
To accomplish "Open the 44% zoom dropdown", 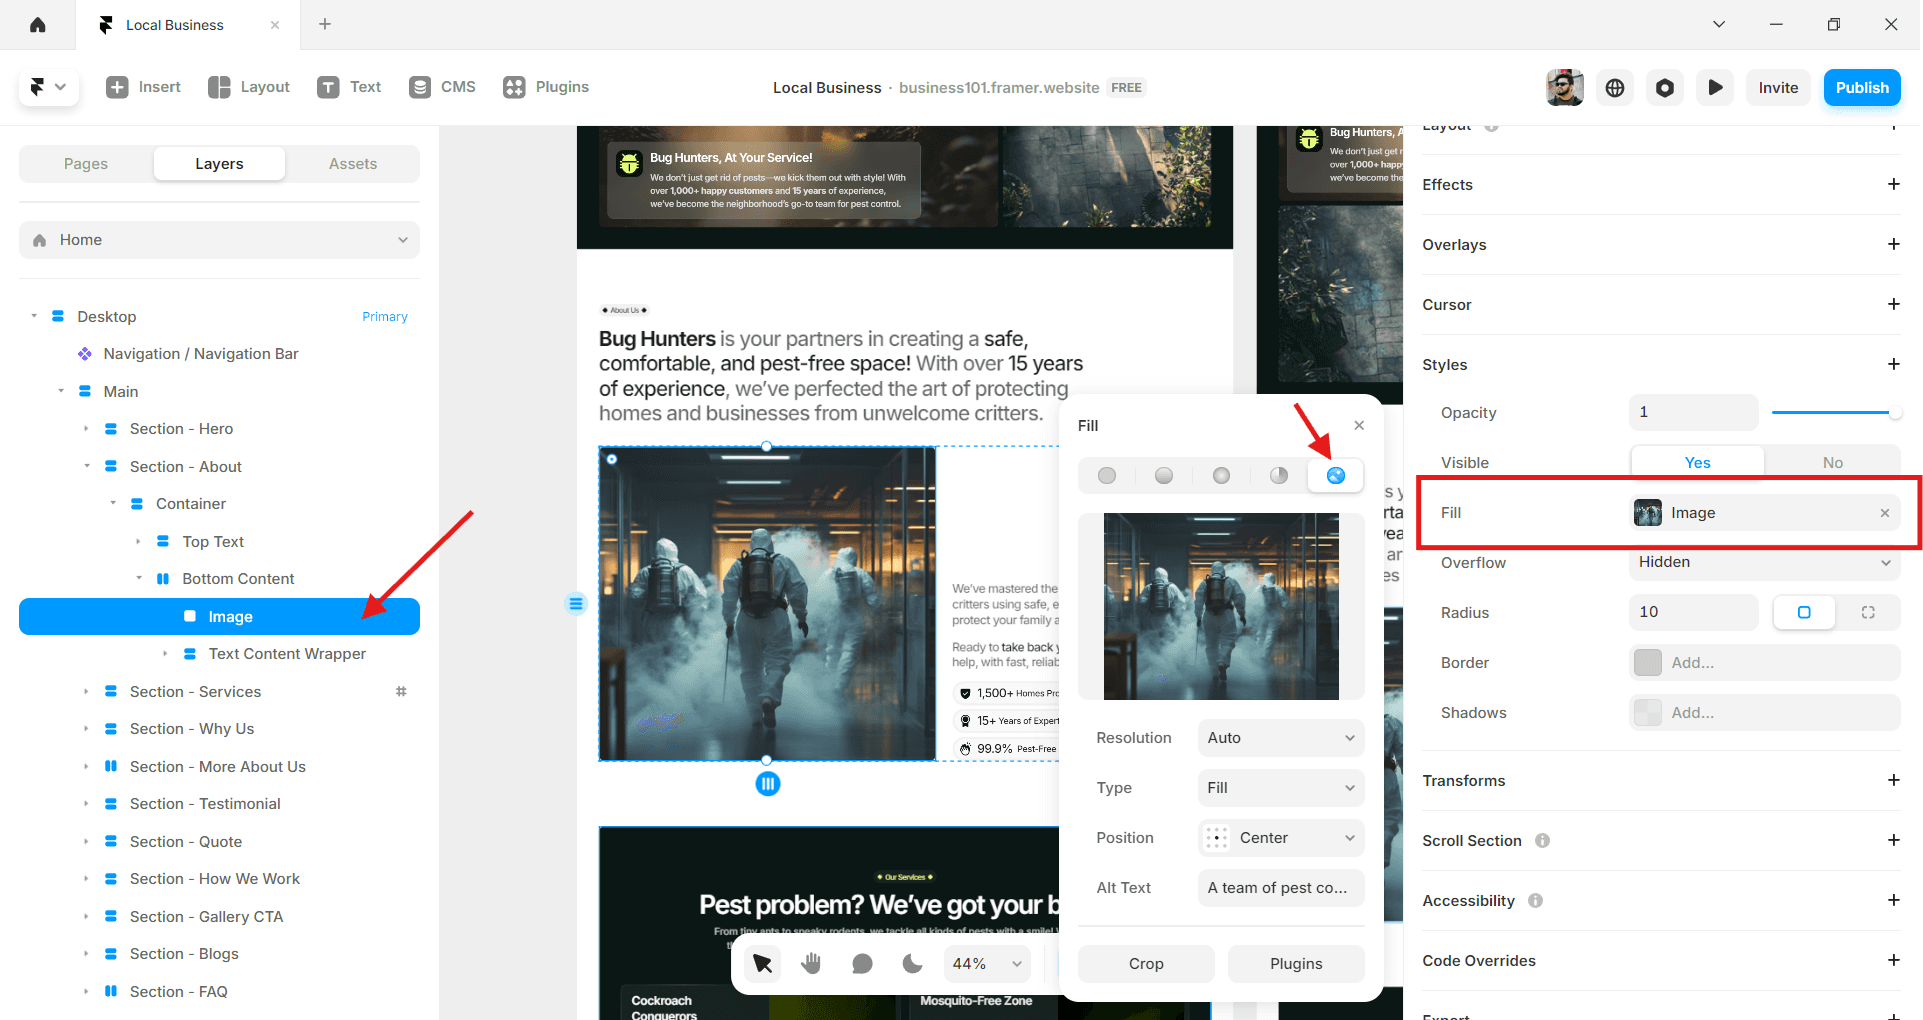I will 988,963.
